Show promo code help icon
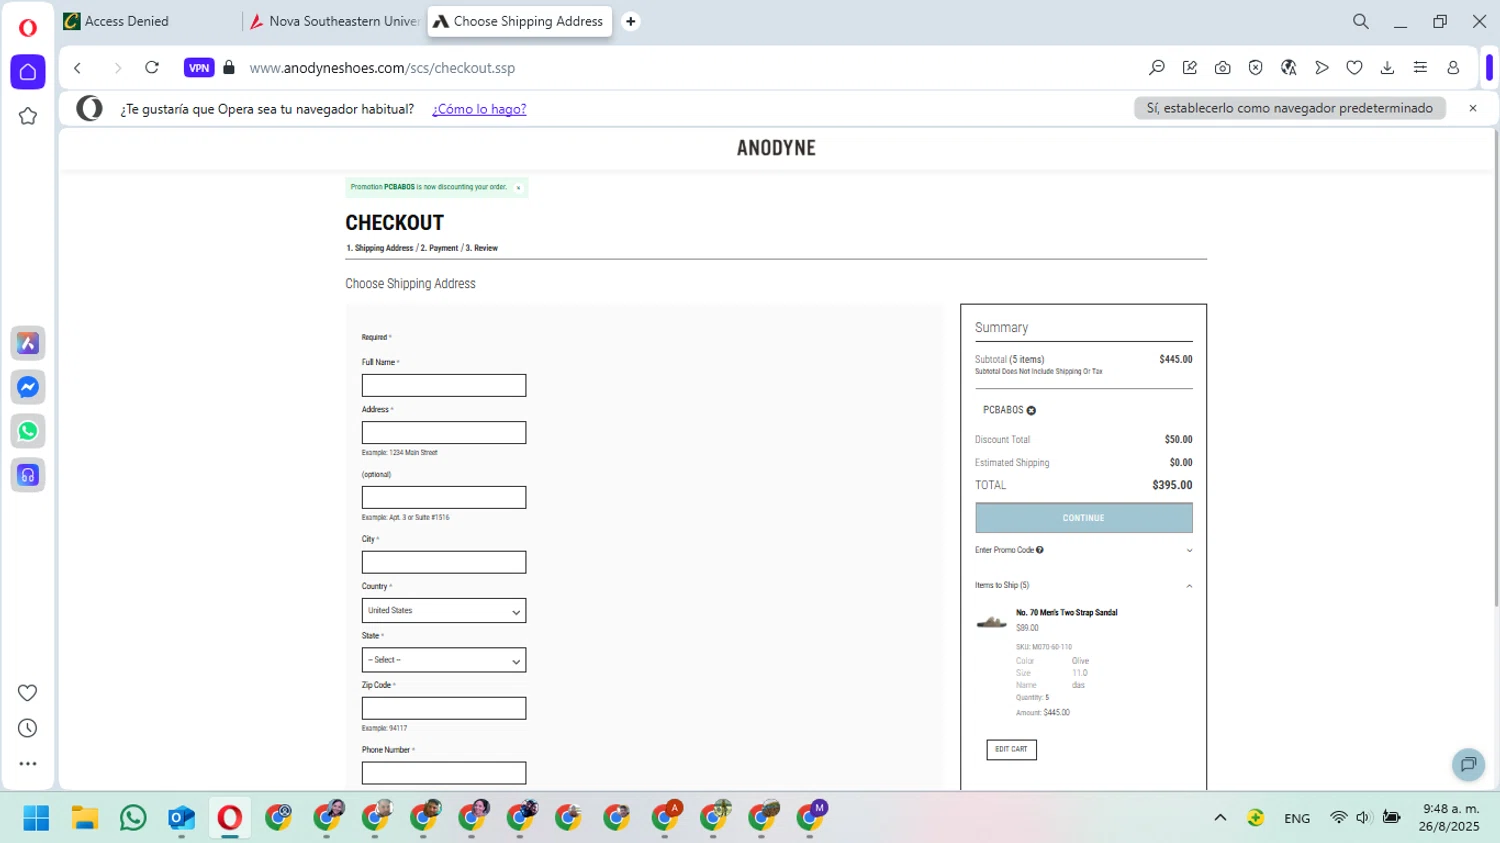The height and width of the screenshot is (843, 1500). click(x=1040, y=550)
